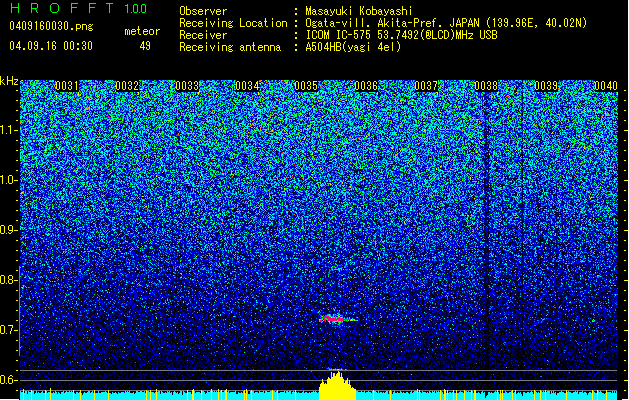Click the Receiving Location label
Image resolution: width=629 pixels, height=400 pixels.
click(x=233, y=23)
